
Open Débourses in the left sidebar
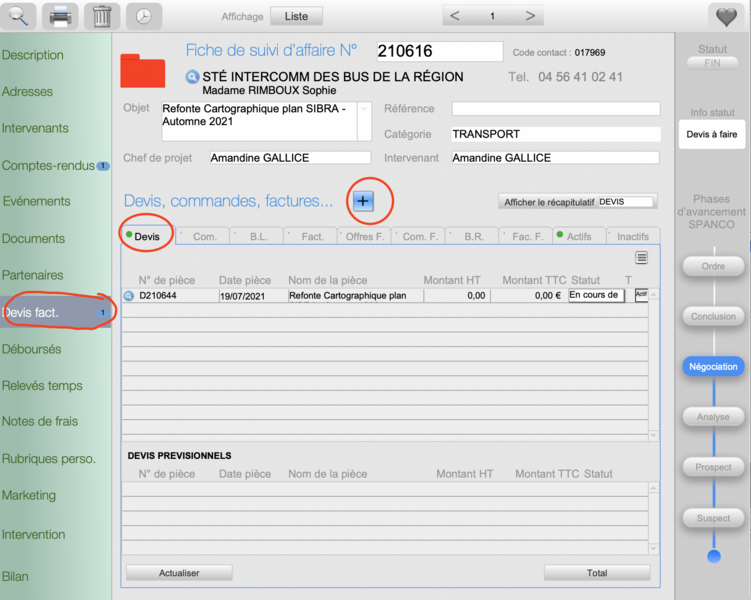(32, 350)
